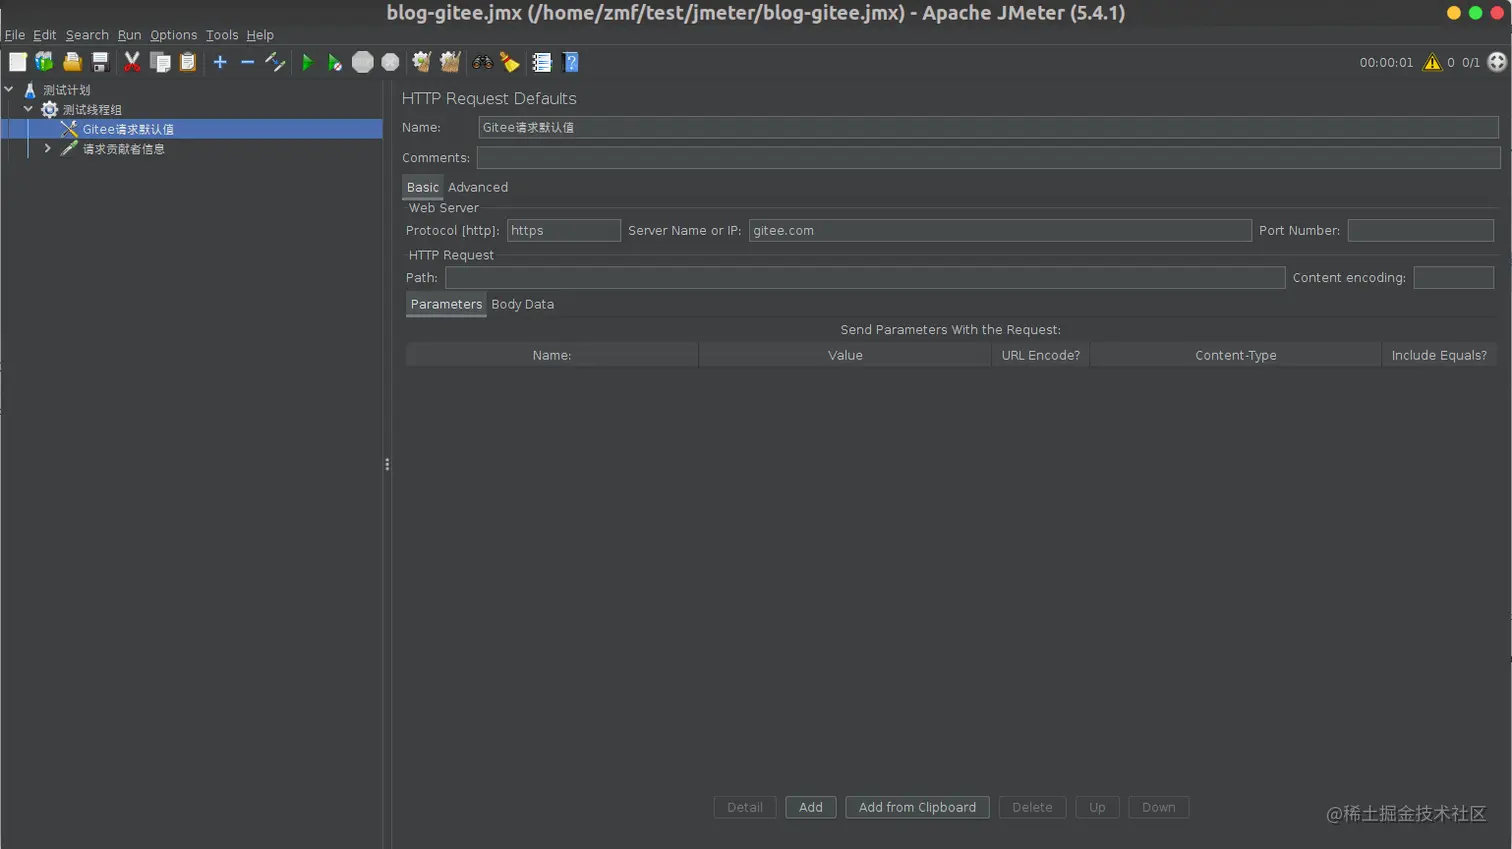1512x849 pixels.
Task: Start test with no pauses icon
Action: tap(335, 62)
